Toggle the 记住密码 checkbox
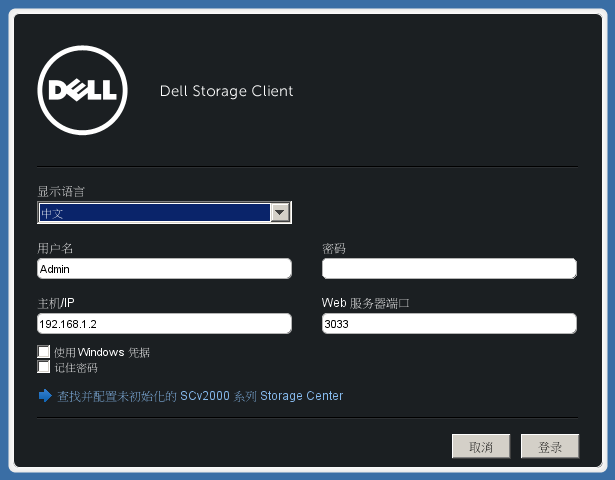615x480 pixels. coord(44,367)
